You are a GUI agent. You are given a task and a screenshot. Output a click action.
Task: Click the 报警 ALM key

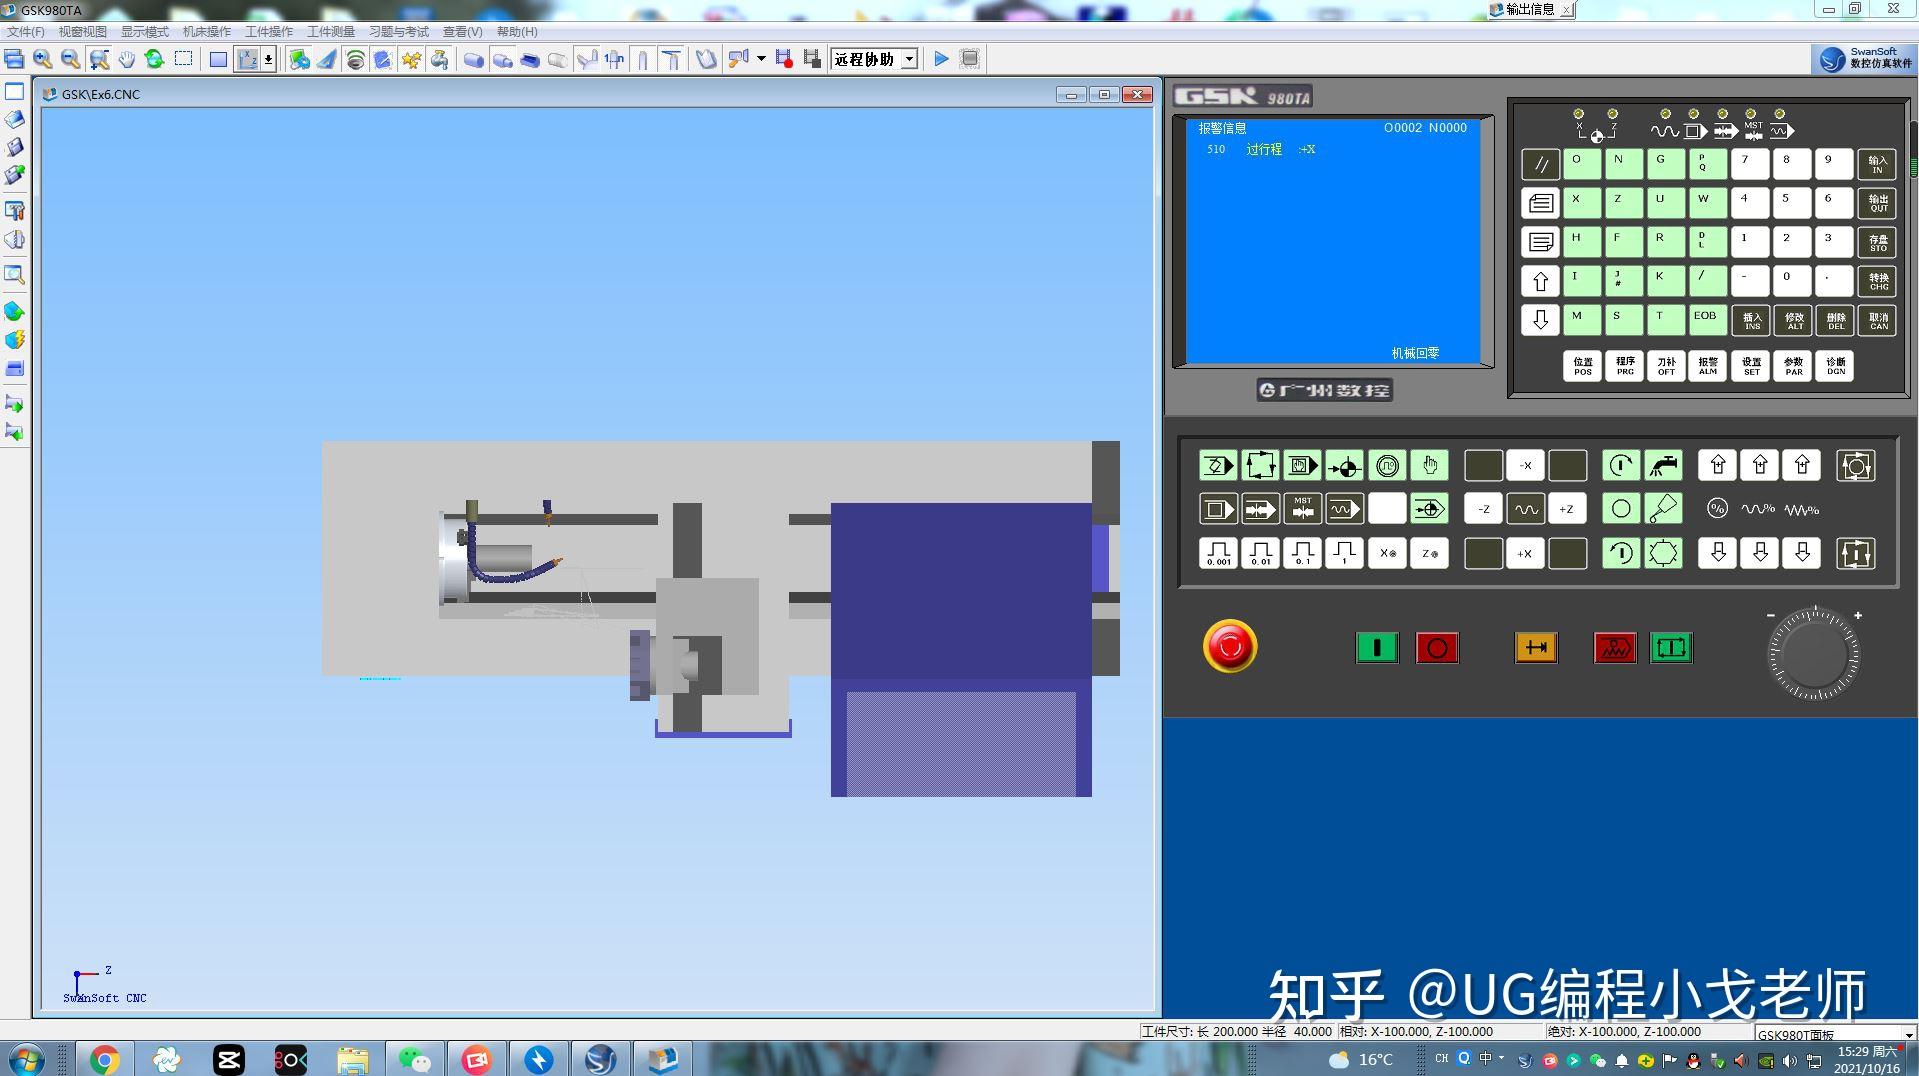click(x=1708, y=366)
